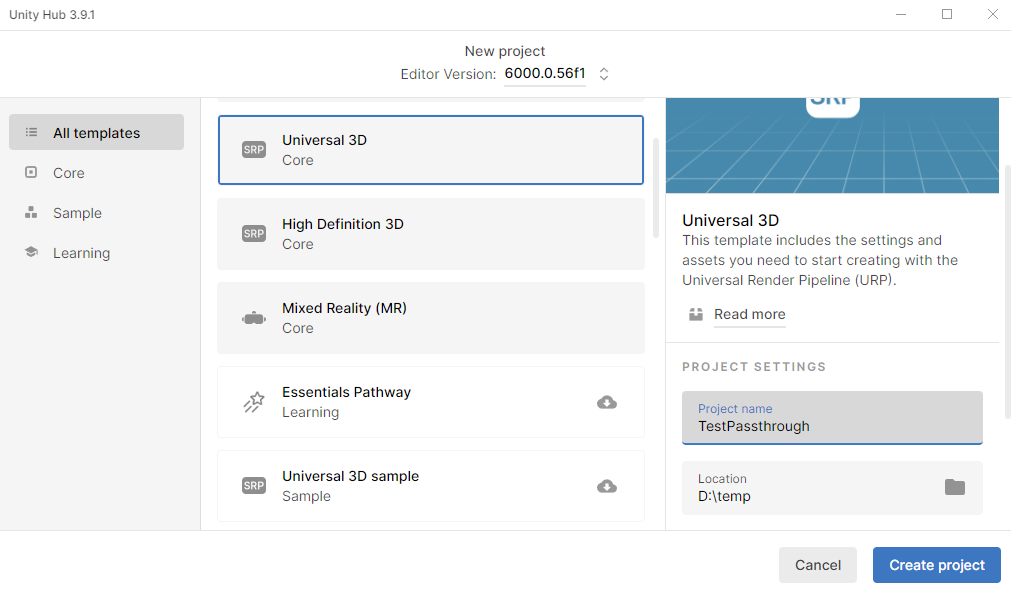Select the All templates category
The height and width of the screenshot is (591, 1011).
pos(97,132)
